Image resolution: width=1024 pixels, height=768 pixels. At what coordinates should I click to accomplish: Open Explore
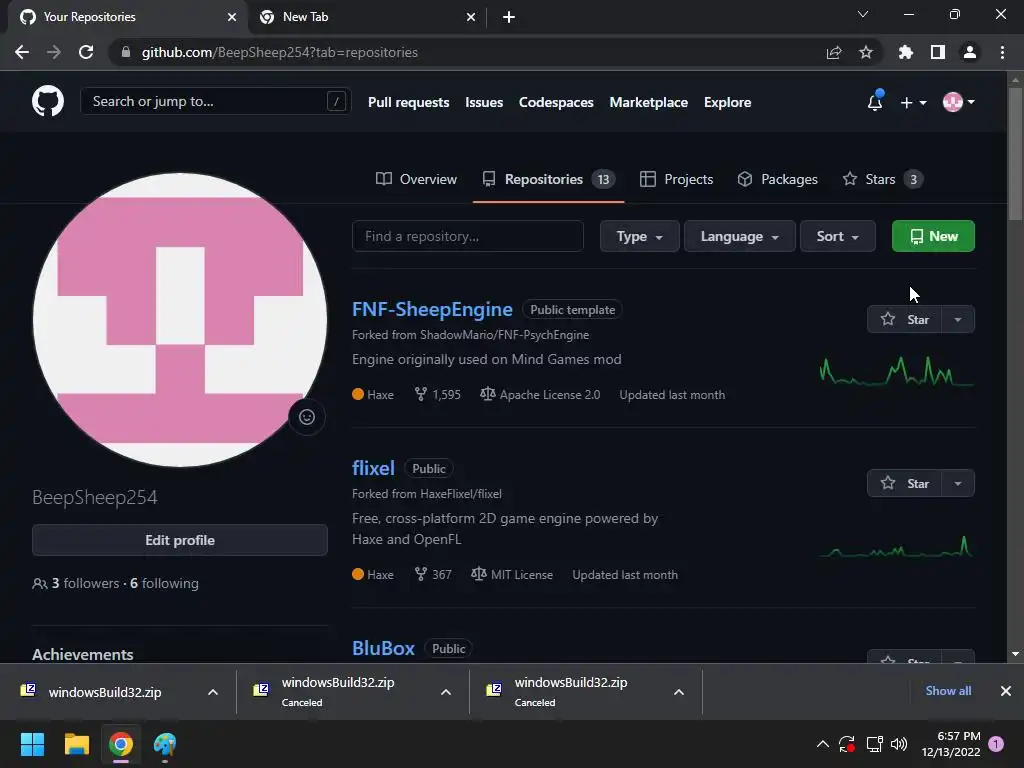pyautogui.click(x=728, y=103)
